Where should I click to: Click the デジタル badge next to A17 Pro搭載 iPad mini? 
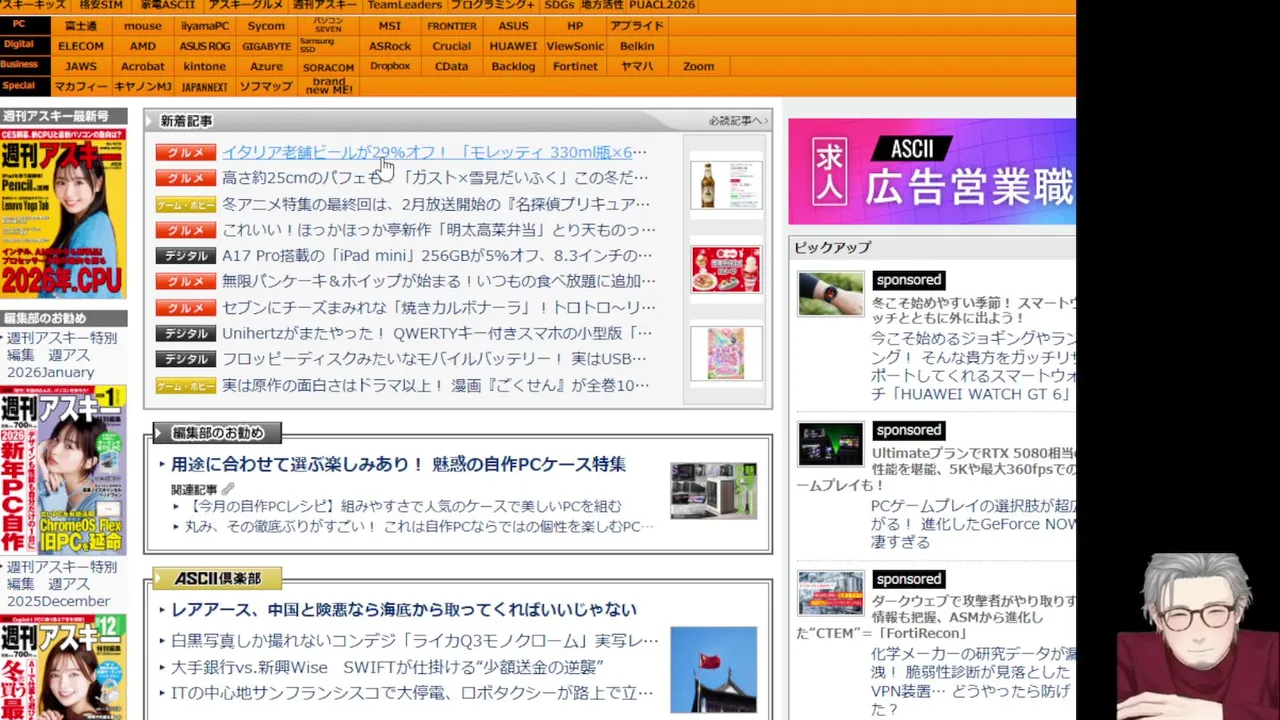(186, 256)
